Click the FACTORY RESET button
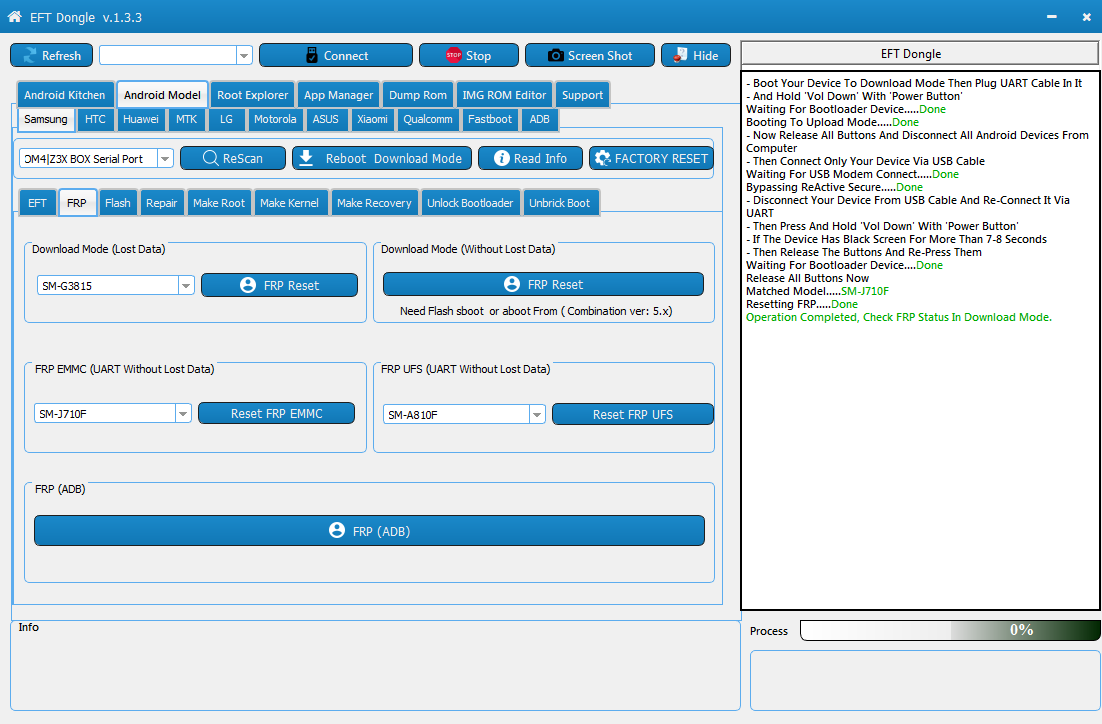Image resolution: width=1102 pixels, height=724 pixels. [x=651, y=158]
